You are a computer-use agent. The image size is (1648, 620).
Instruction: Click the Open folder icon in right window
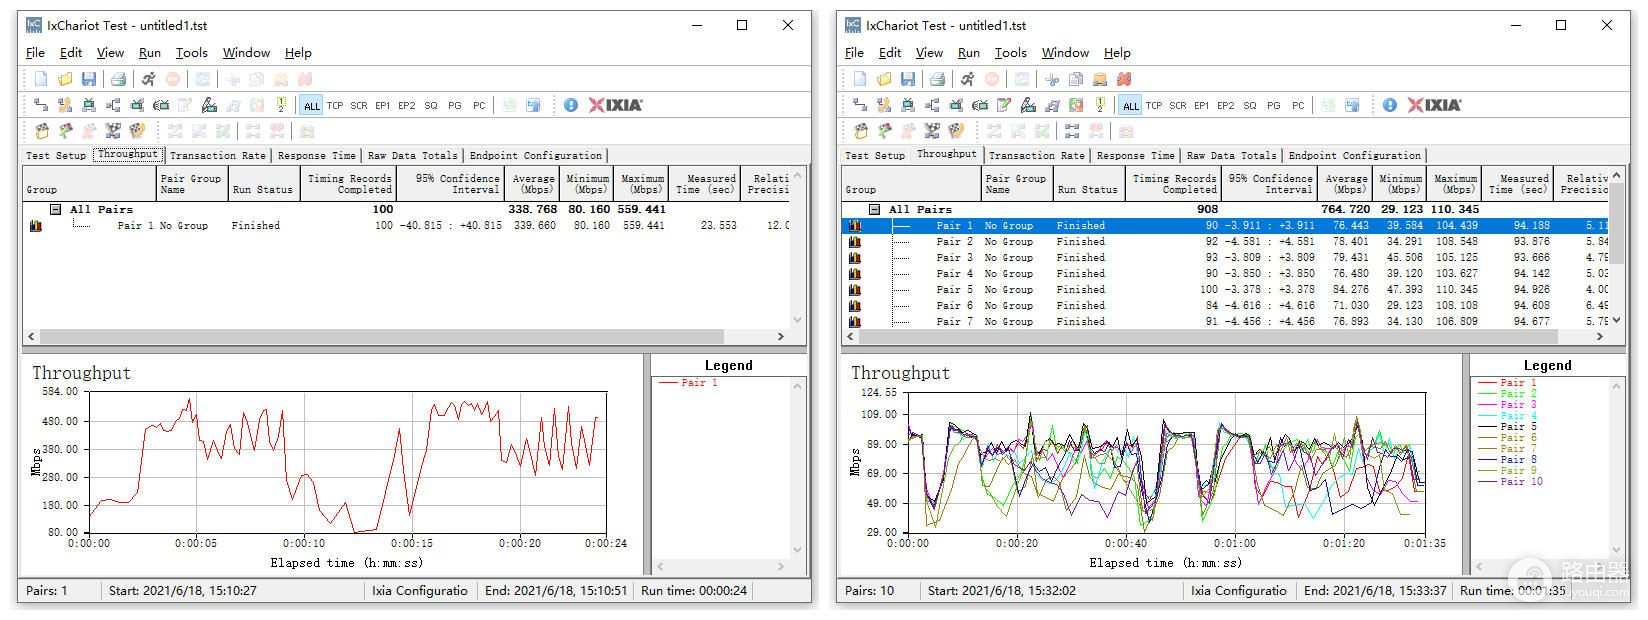[x=884, y=79]
